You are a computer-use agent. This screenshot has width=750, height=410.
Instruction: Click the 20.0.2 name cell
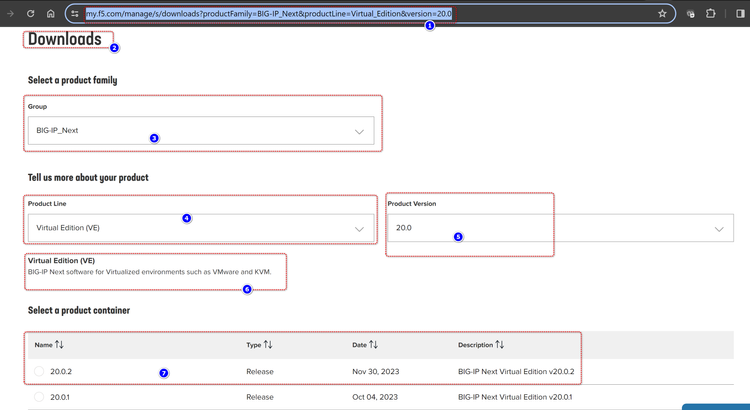click(61, 371)
